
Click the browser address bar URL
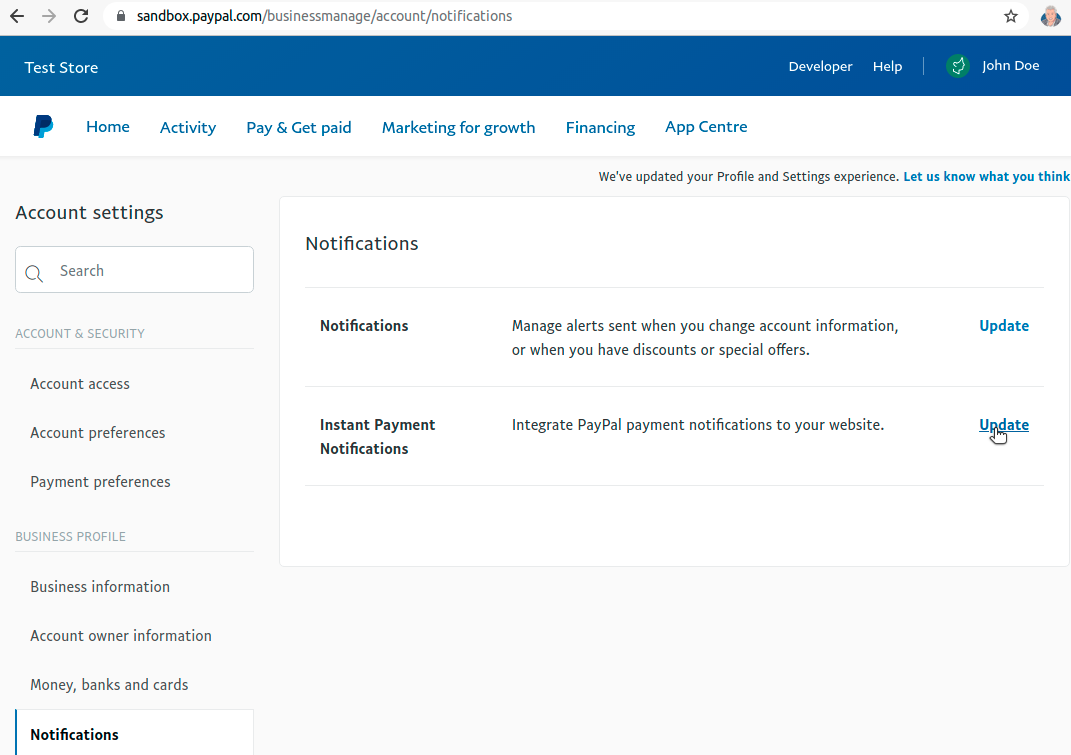(324, 16)
